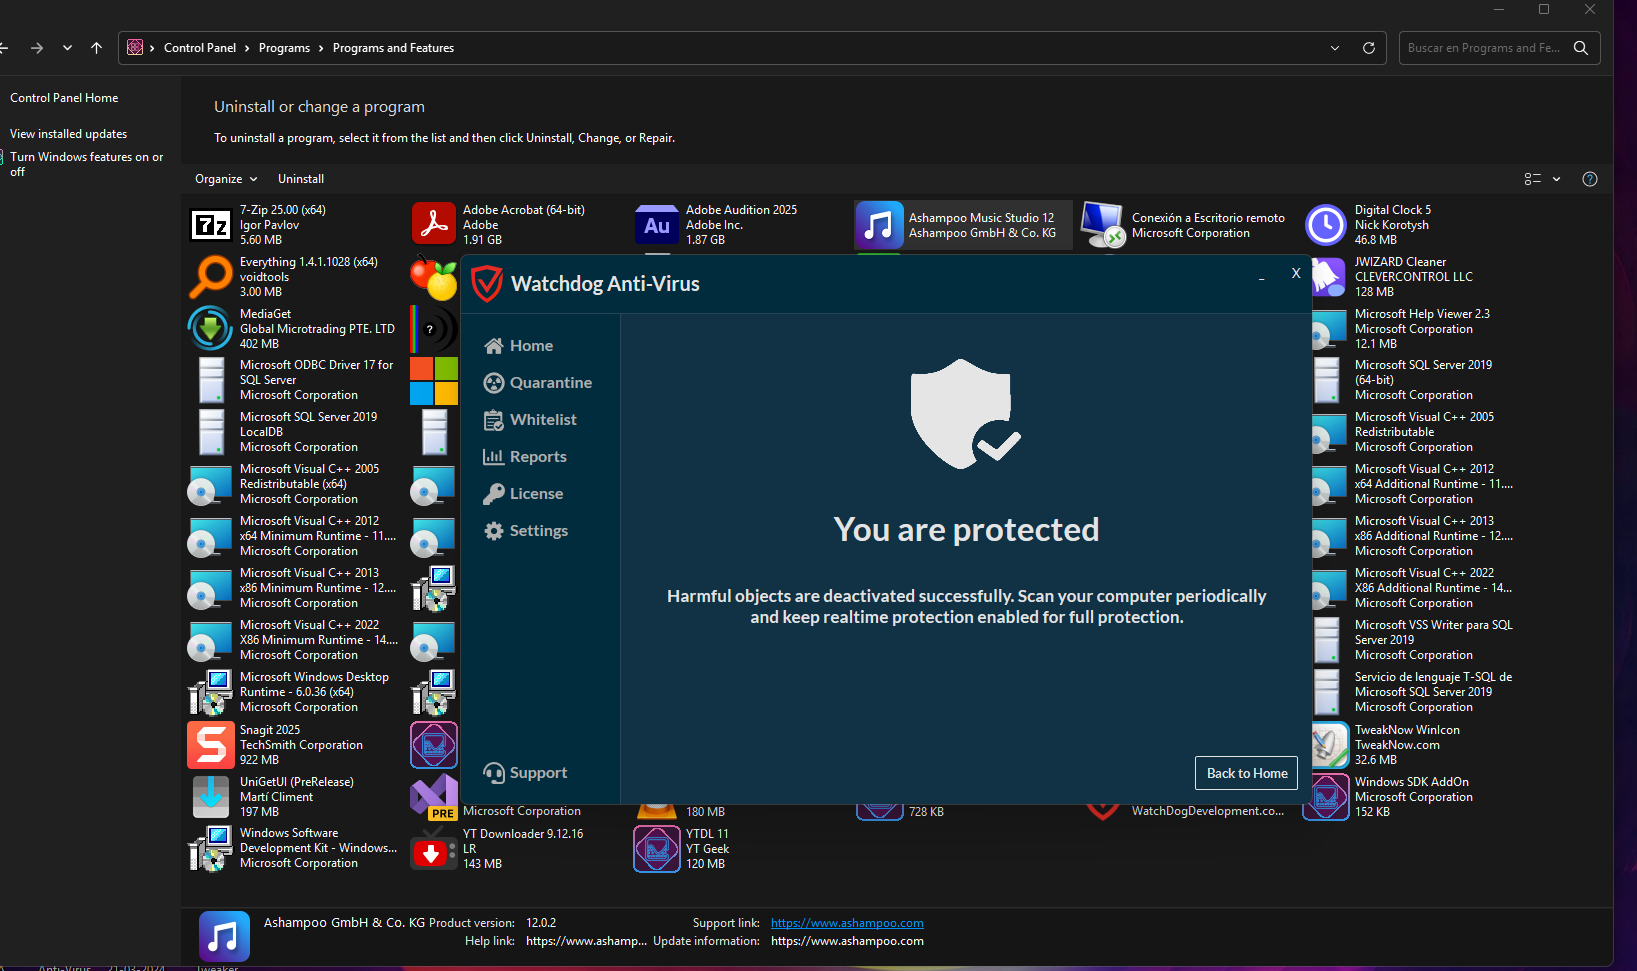Go forward with the navigation arrow

click(x=37, y=48)
